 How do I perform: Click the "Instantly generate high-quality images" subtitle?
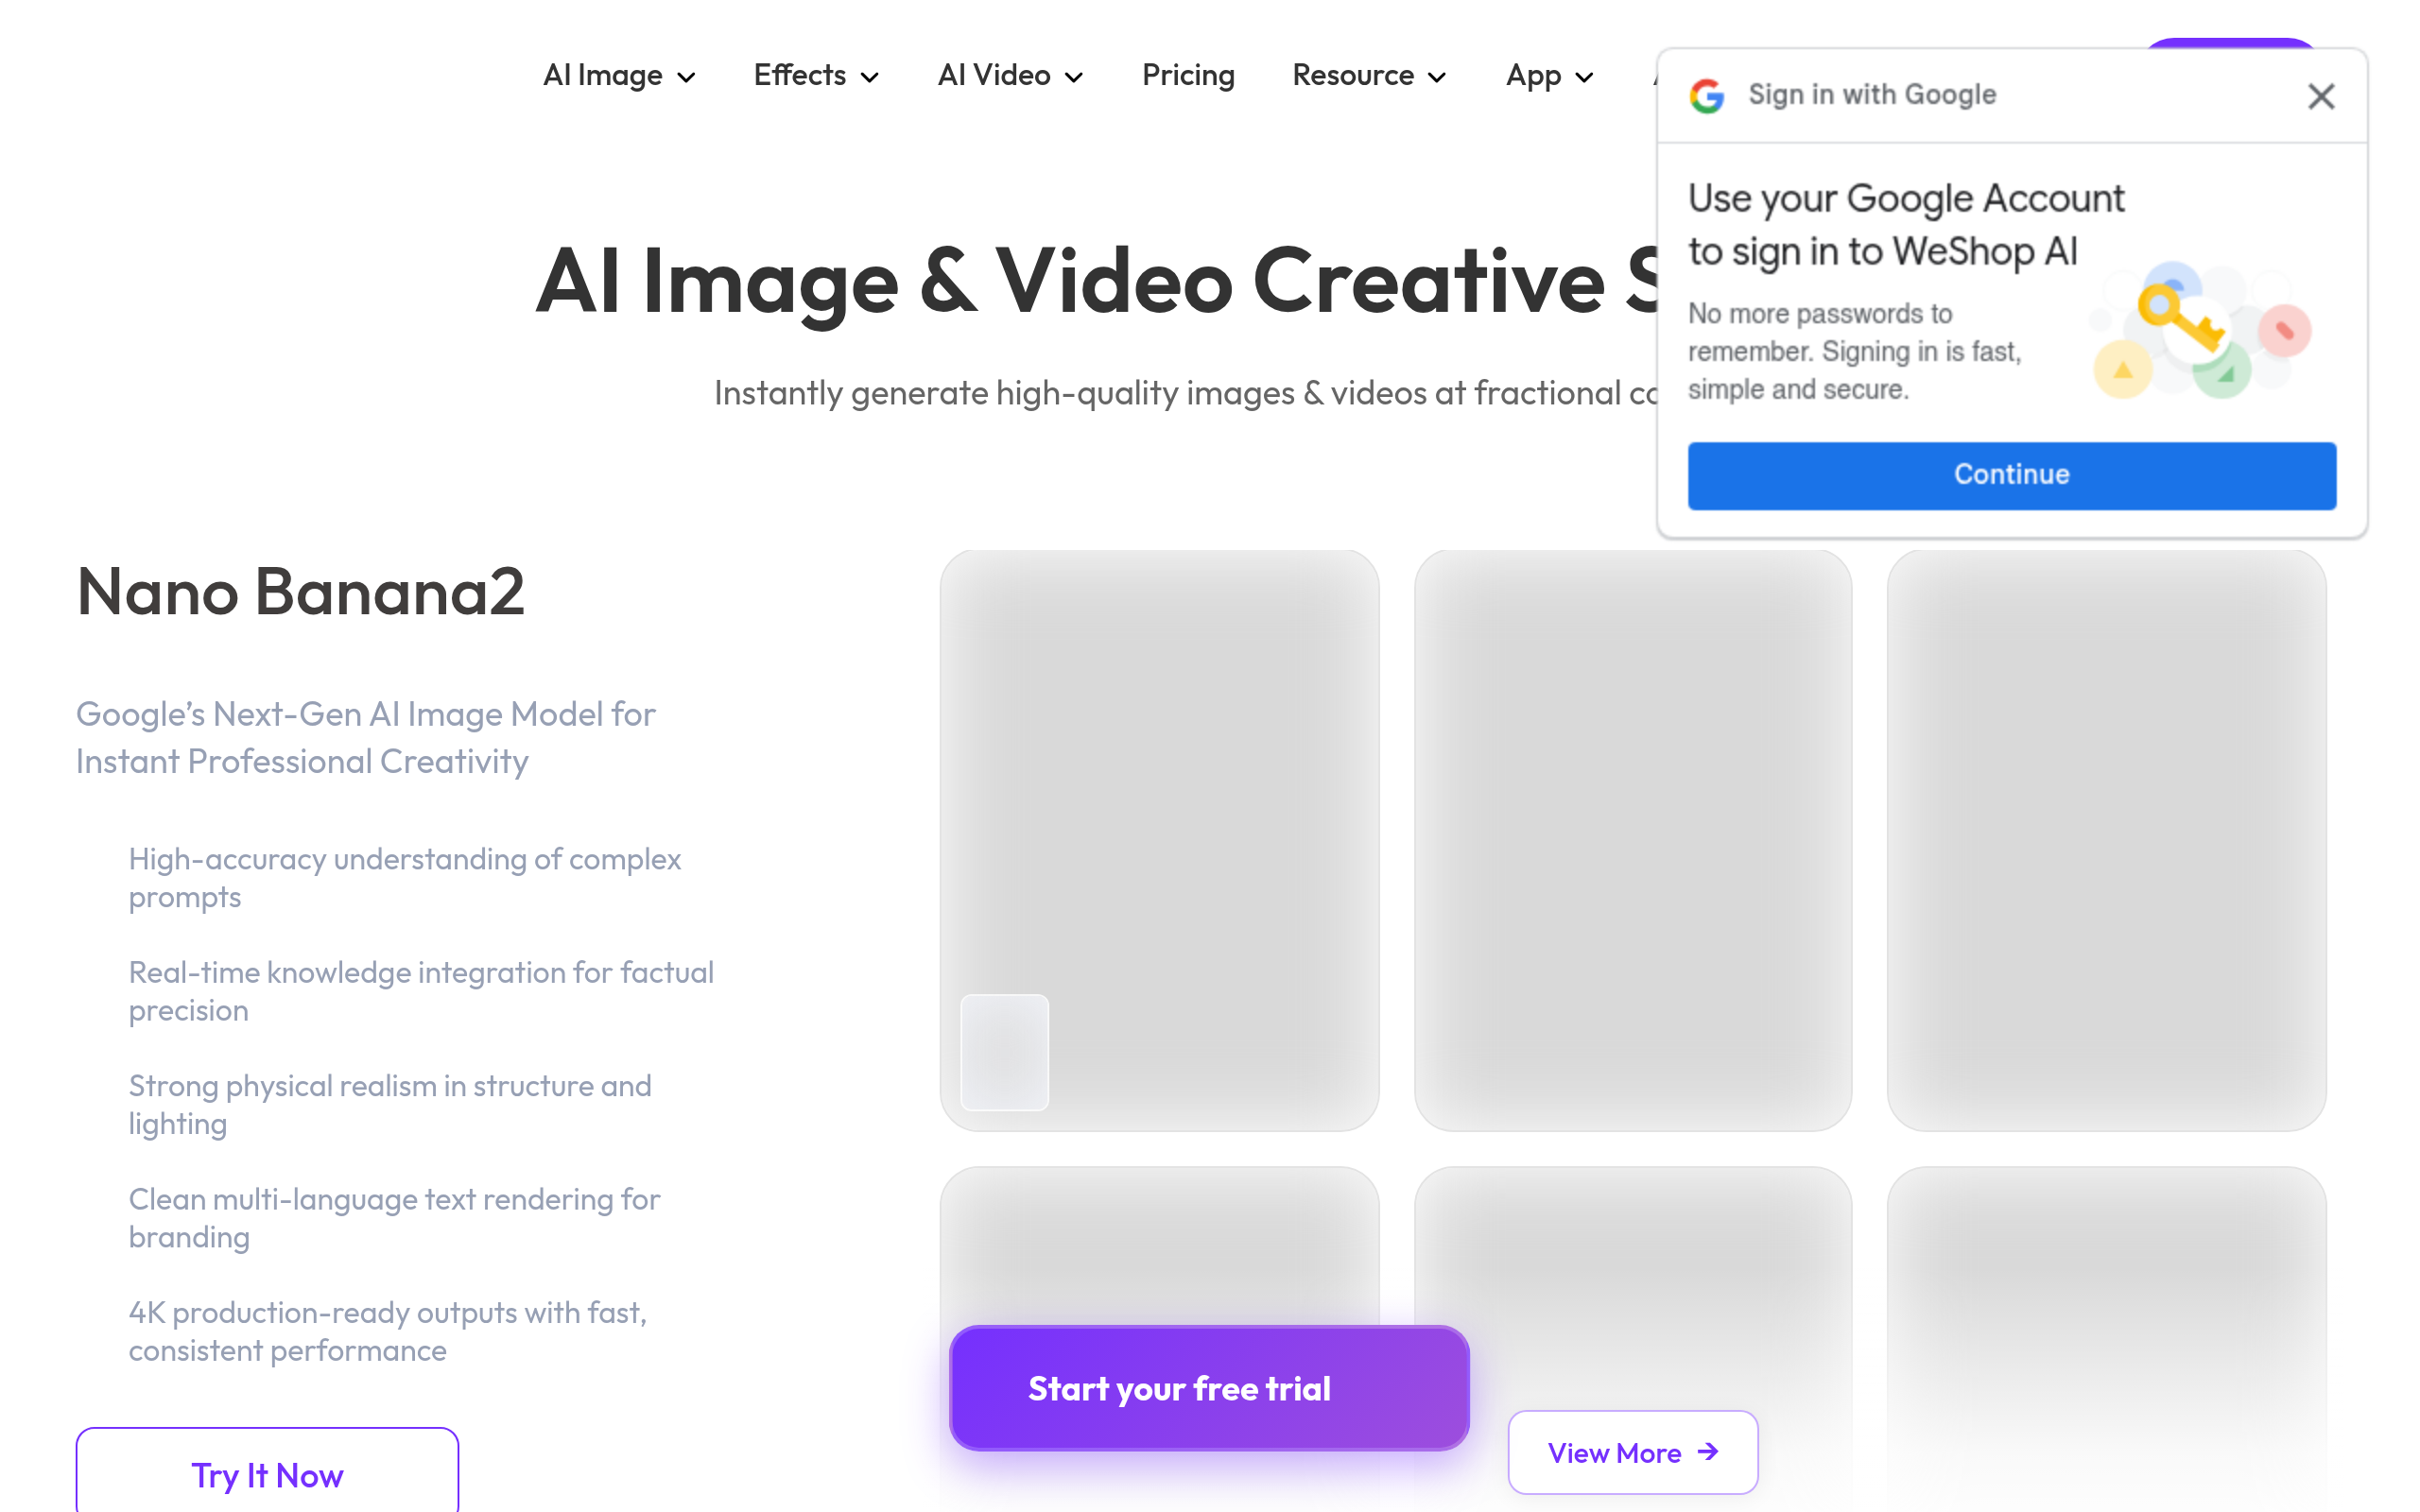[1185, 393]
